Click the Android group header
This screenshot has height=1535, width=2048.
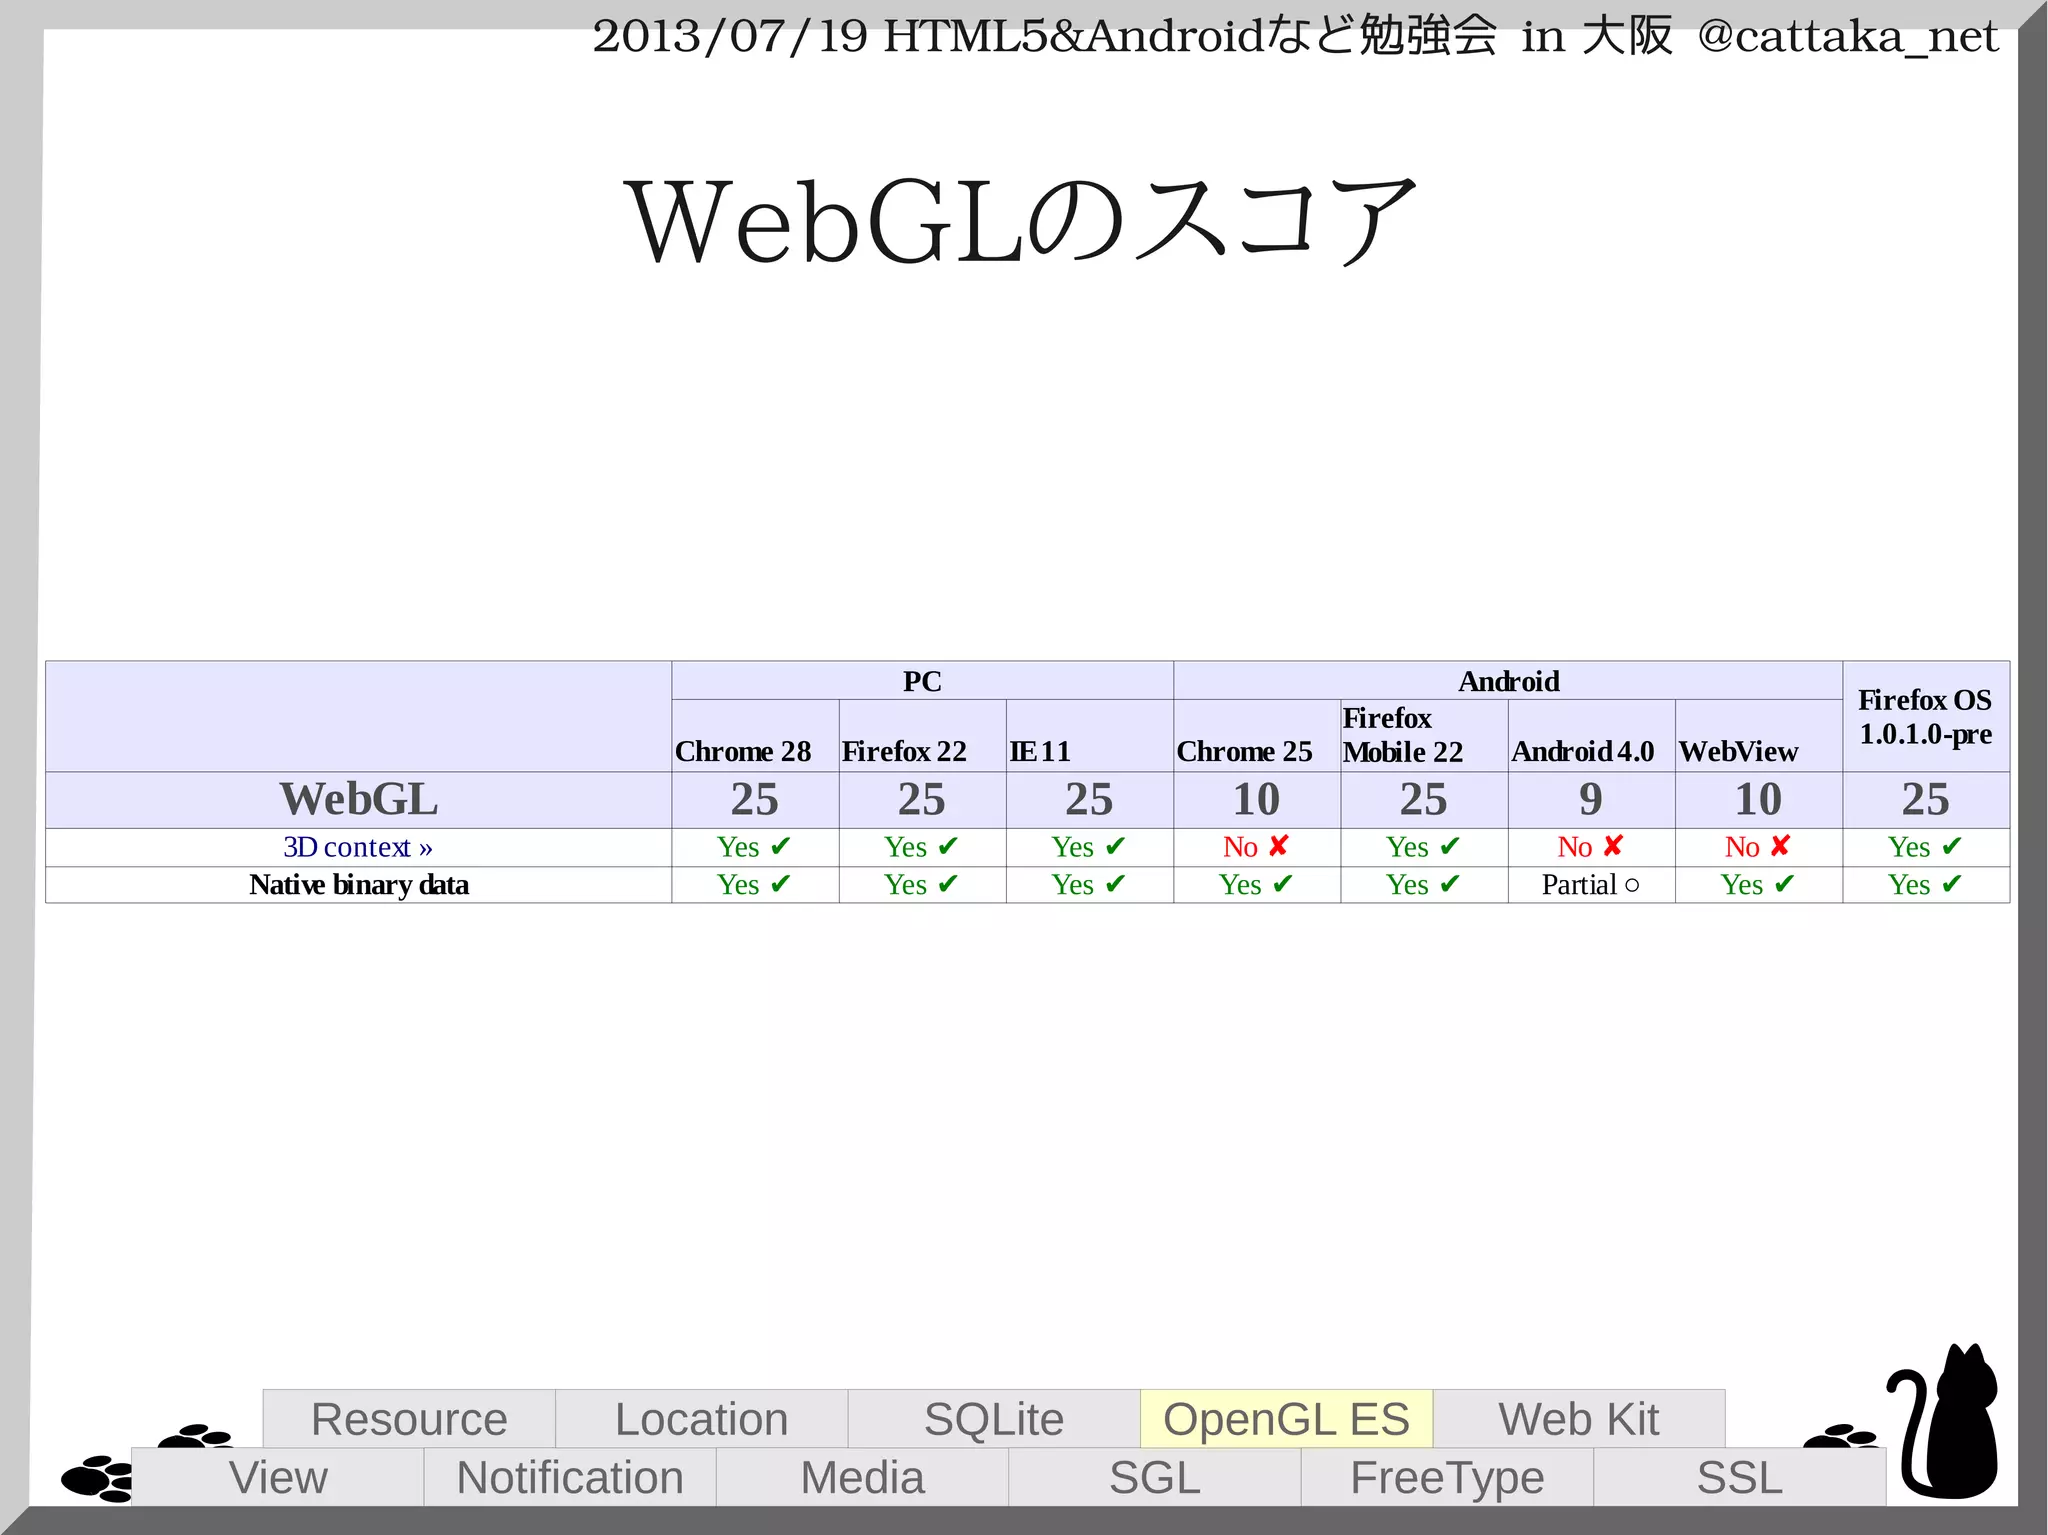click(x=1508, y=681)
